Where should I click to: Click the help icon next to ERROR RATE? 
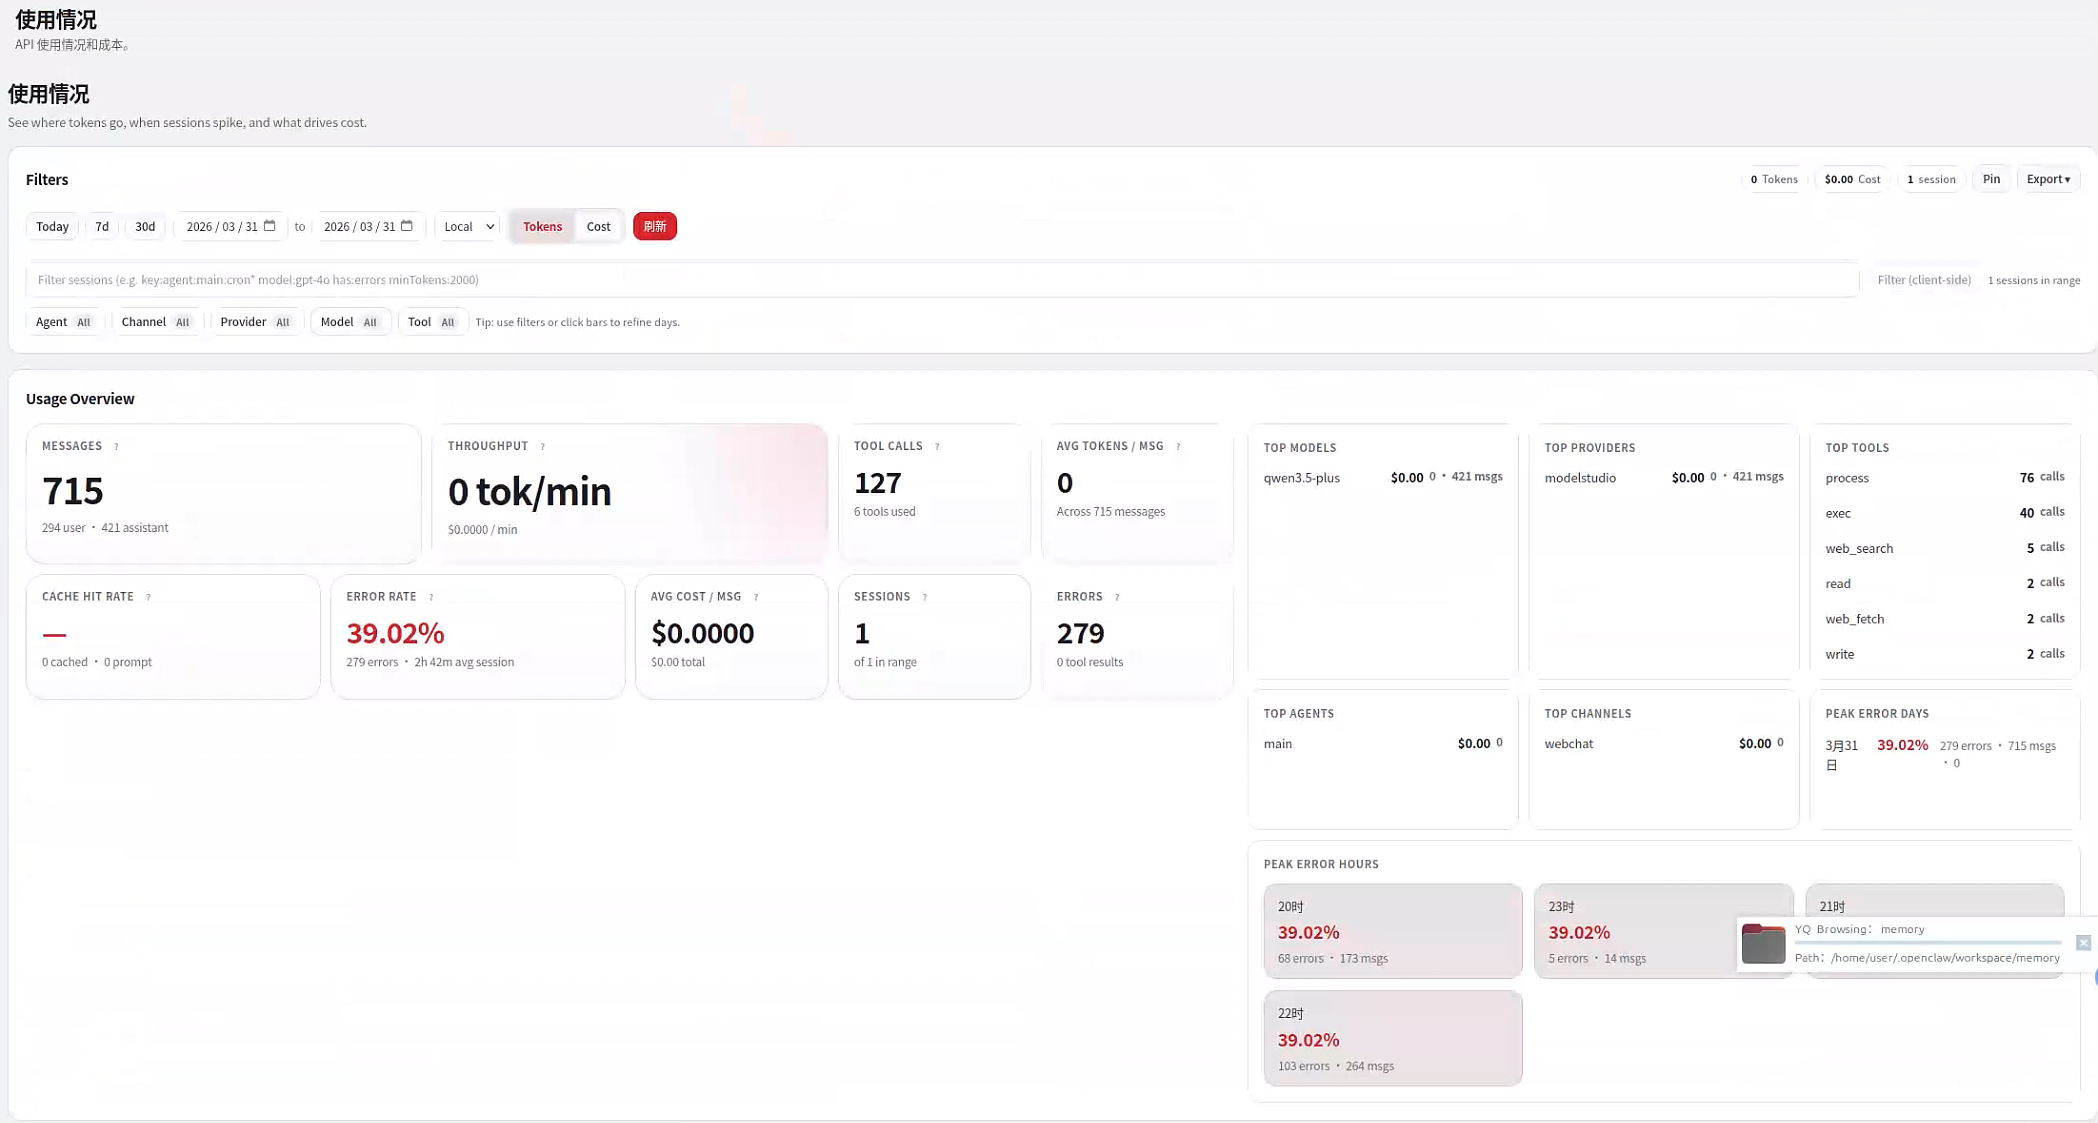pyautogui.click(x=431, y=597)
